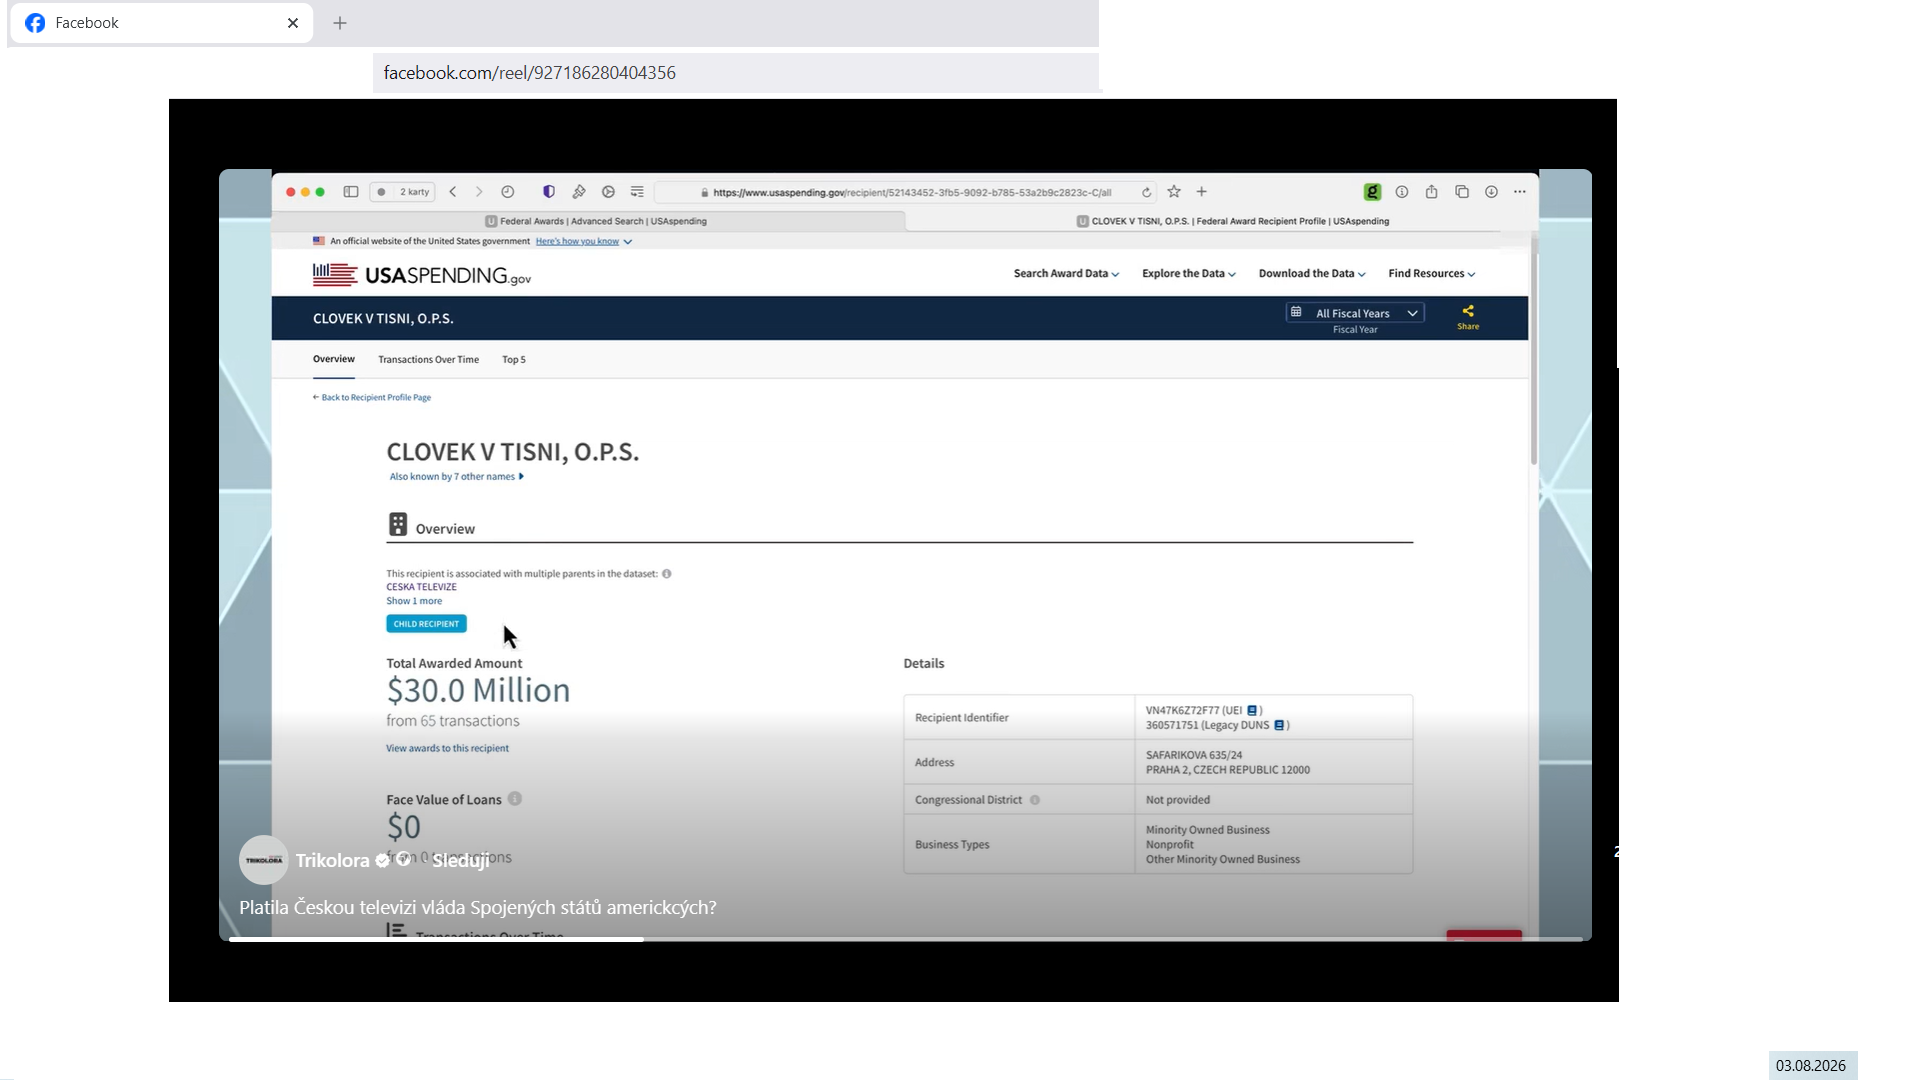The width and height of the screenshot is (1920, 1080).
Task: Close the Facebook browser tab
Action: click(x=293, y=23)
